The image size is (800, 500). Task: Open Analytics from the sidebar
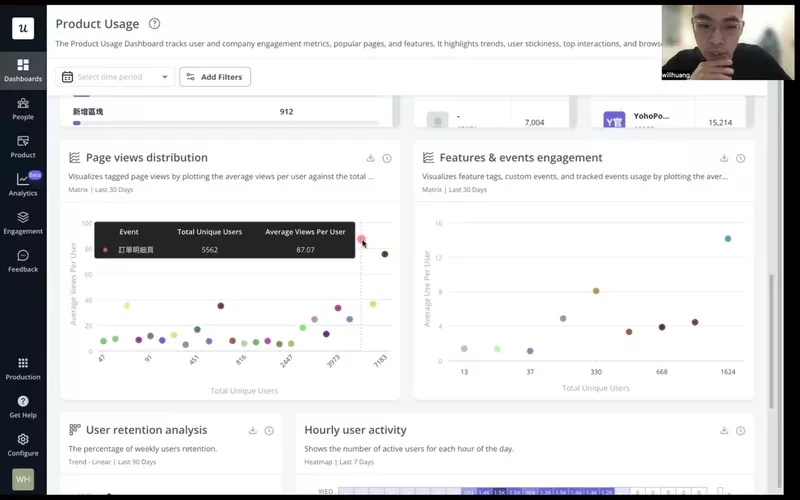tap(22, 185)
